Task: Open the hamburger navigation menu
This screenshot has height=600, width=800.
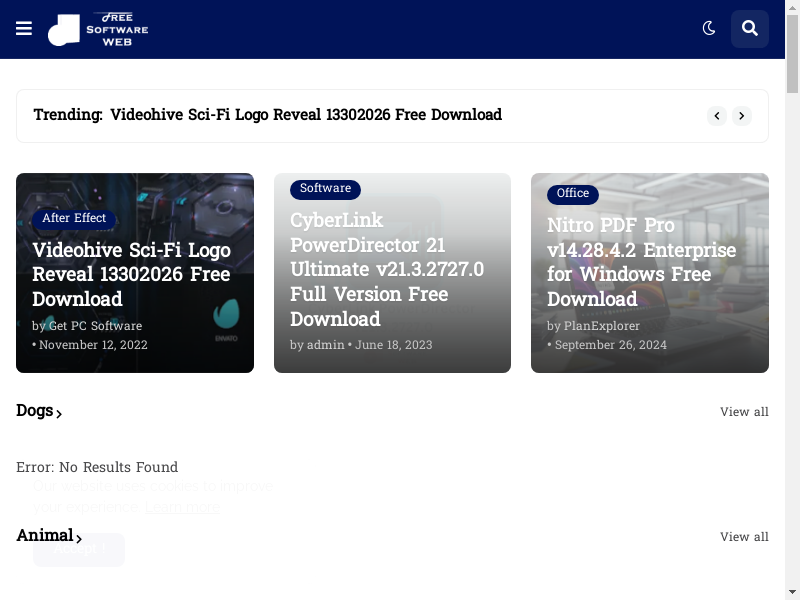Action: (x=24, y=29)
